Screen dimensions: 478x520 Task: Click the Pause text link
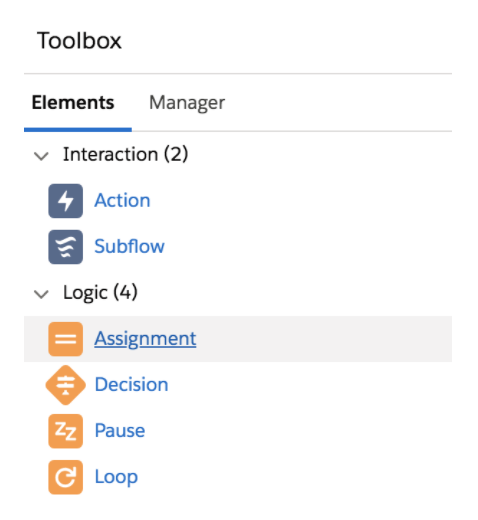tap(120, 430)
